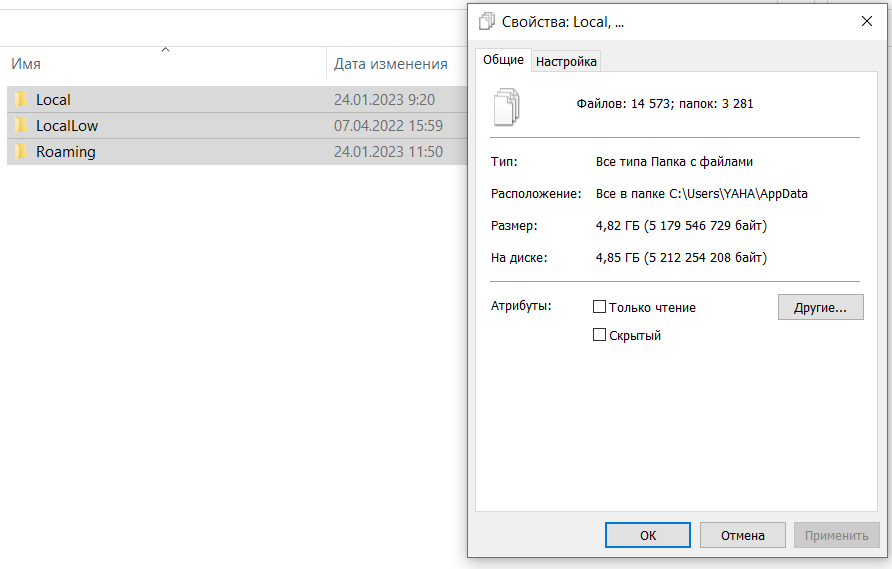
Task: Click the Roaming folder icon
Action: pos(21,152)
